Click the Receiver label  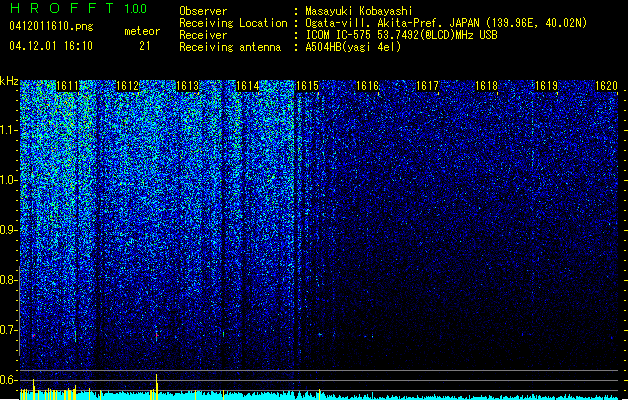203,35
